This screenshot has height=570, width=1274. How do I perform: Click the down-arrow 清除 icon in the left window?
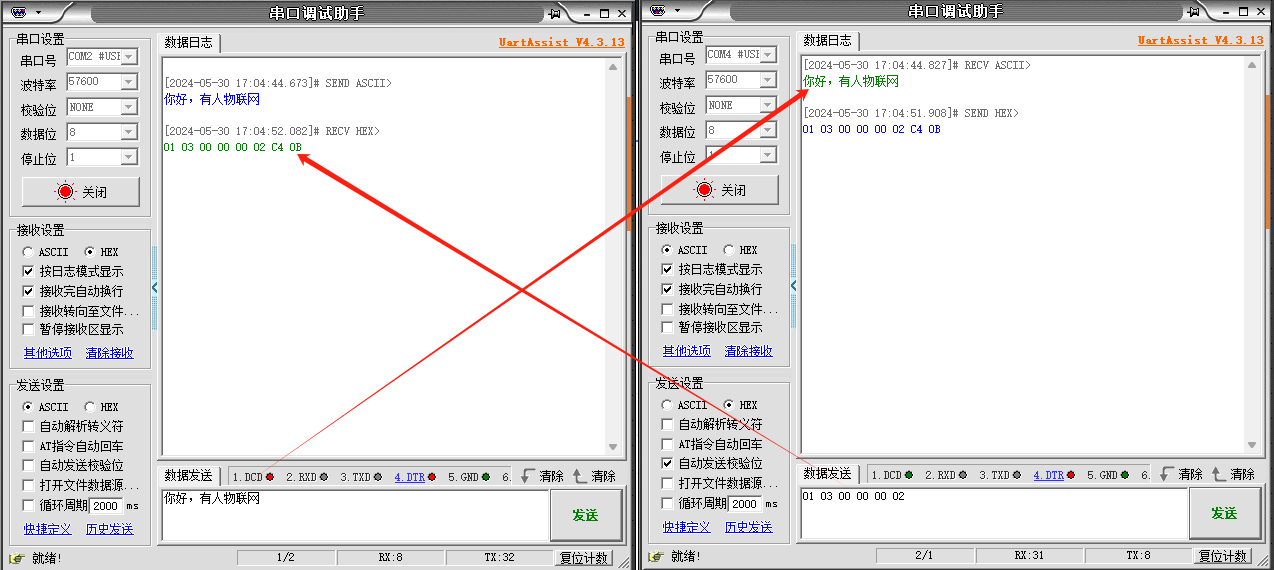pyautogui.click(x=528, y=477)
